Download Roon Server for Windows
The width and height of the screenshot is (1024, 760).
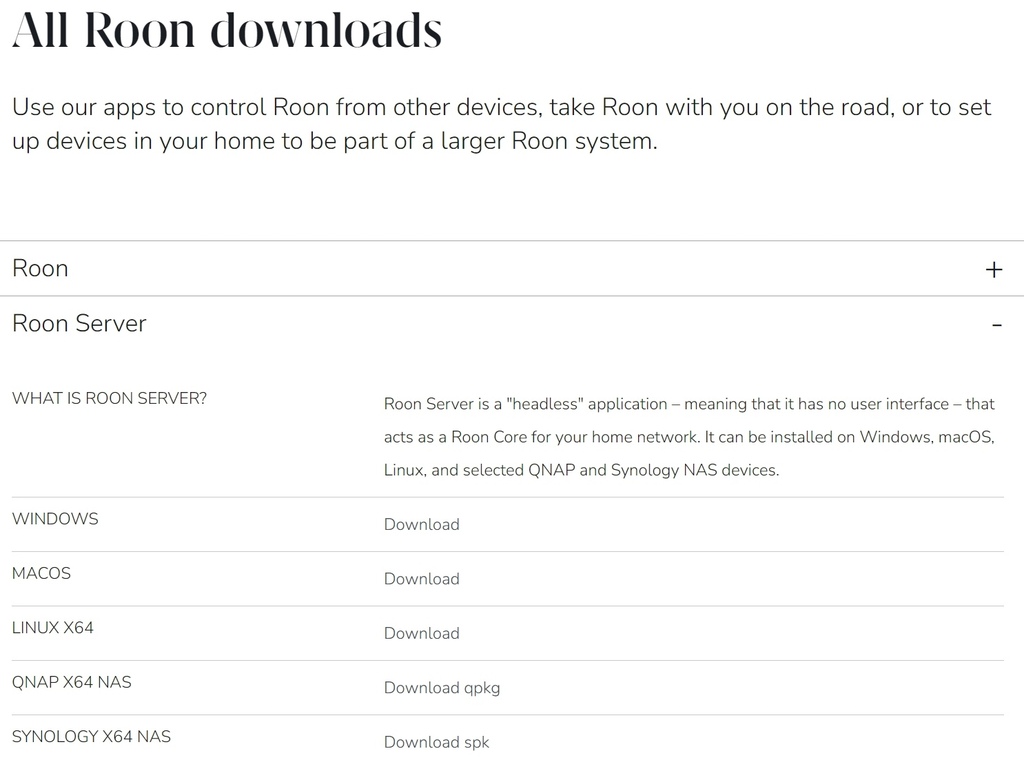[x=421, y=524]
